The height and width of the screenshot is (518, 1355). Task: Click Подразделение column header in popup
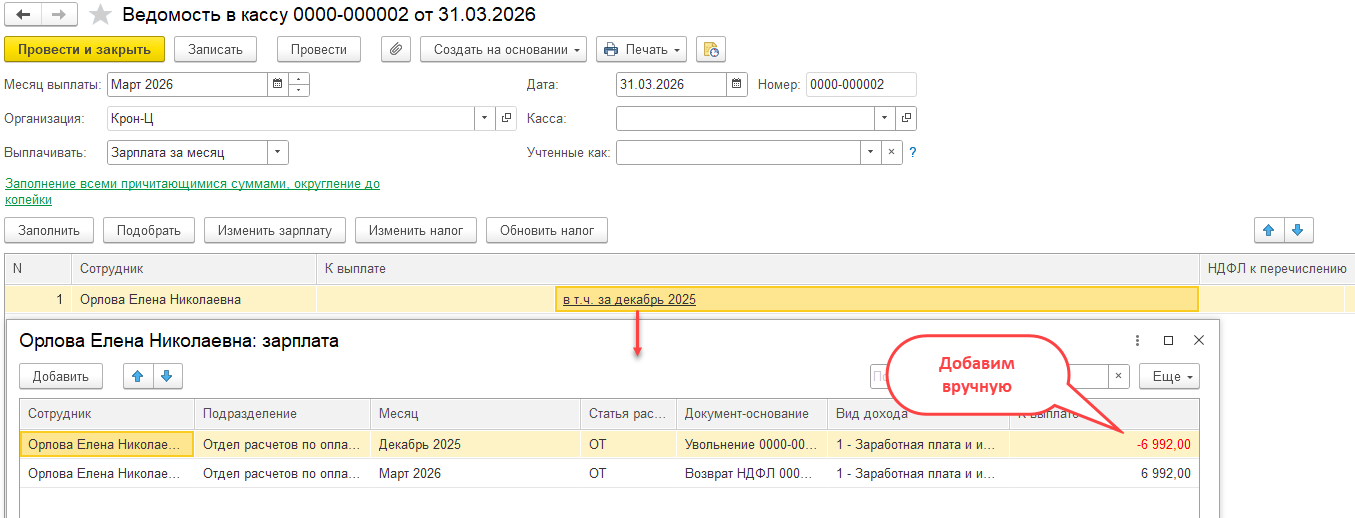pos(282,413)
